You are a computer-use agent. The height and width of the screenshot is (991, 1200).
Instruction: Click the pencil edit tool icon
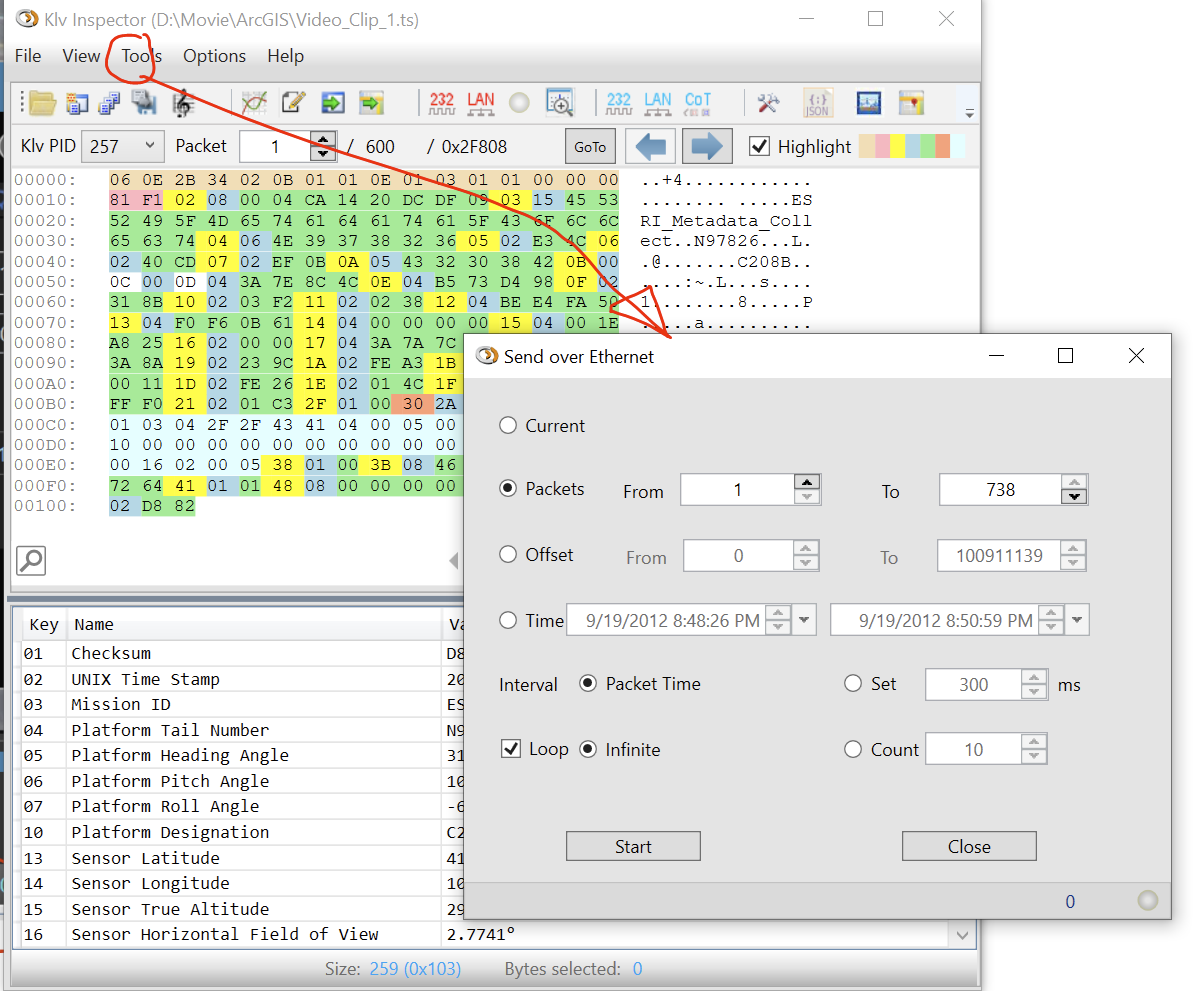(x=291, y=102)
